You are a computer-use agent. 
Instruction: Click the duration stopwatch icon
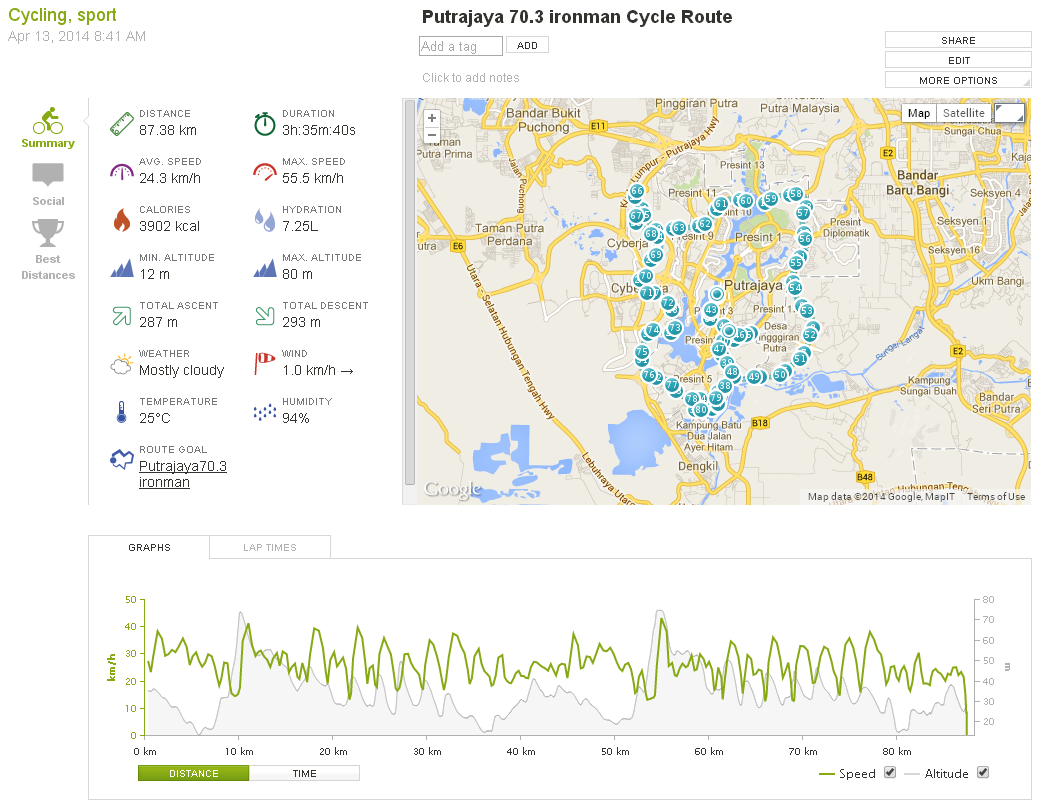pyautogui.click(x=264, y=123)
